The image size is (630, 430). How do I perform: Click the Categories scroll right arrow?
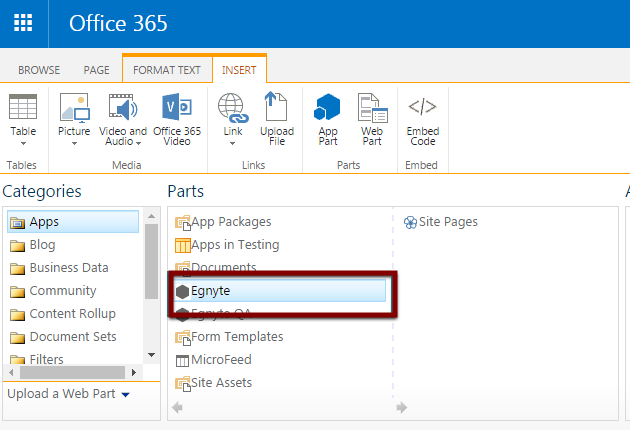[x=134, y=373]
